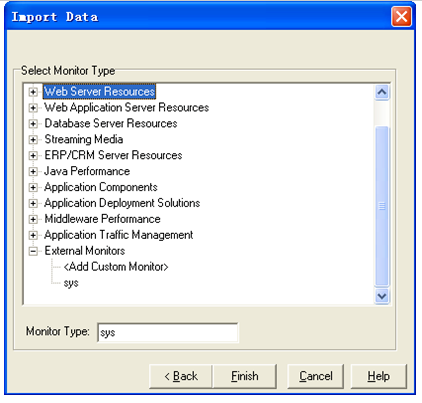422x403 pixels.
Task: Cancel the Import Data dialog
Action: (x=315, y=376)
